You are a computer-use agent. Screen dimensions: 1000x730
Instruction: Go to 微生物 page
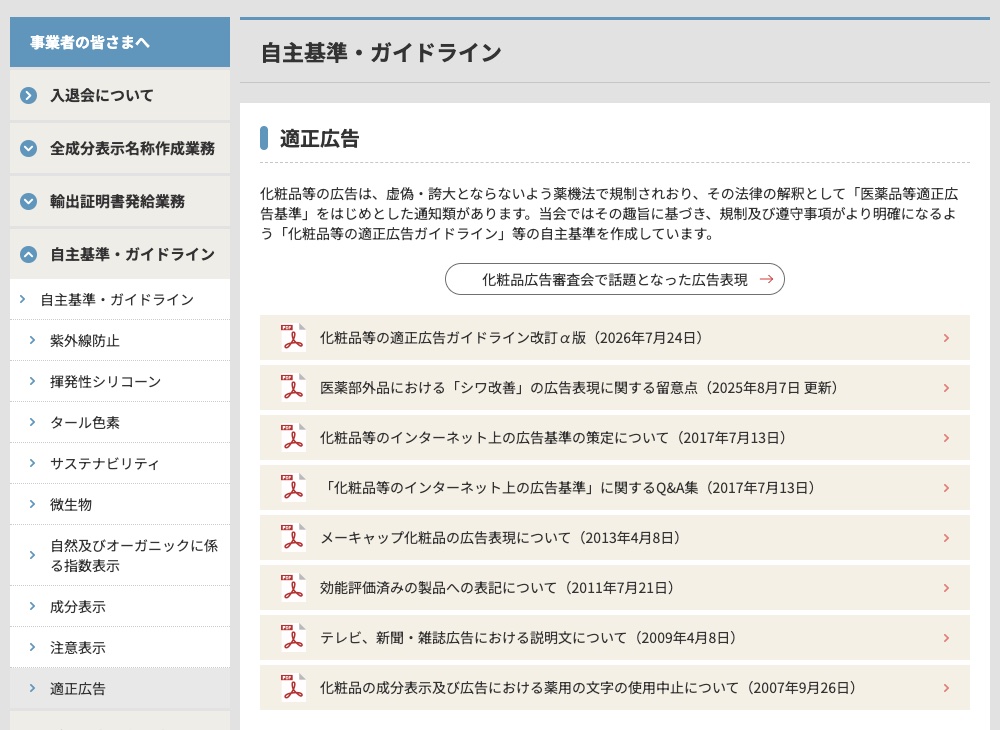pos(120,504)
